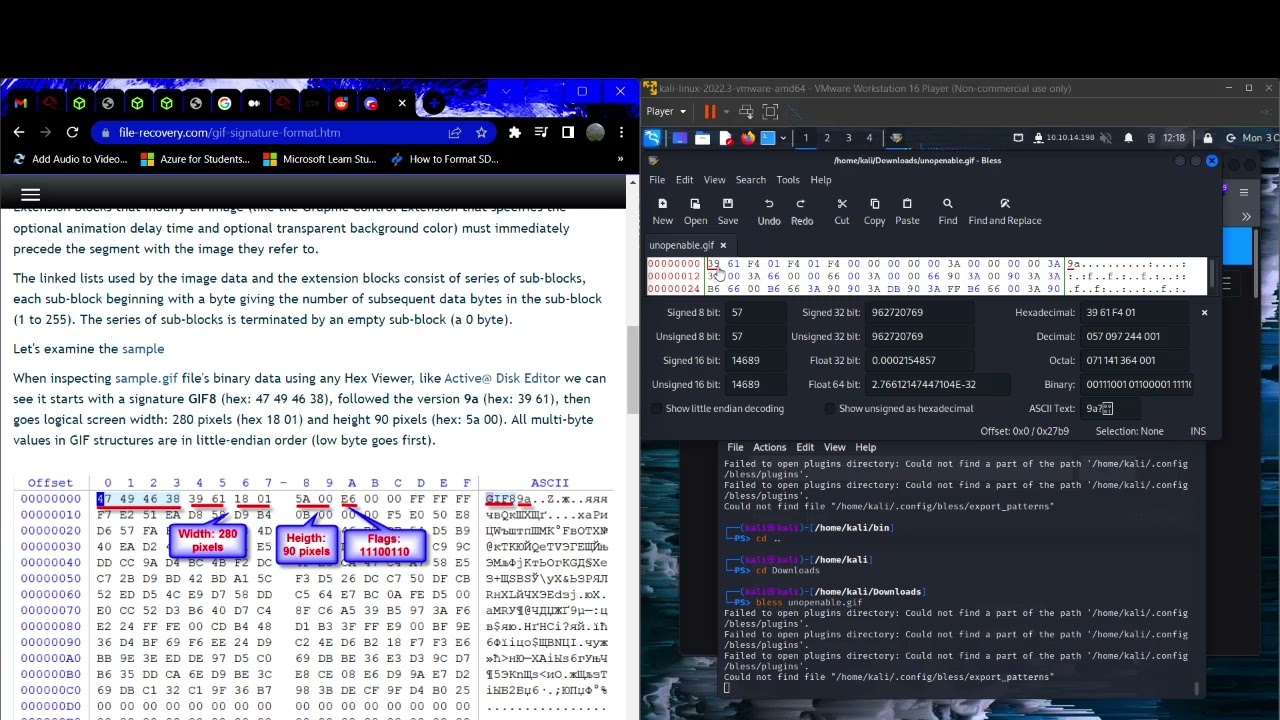
Task: Send Ctrl+Alt+Del to the VM
Action: pos(747,112)
